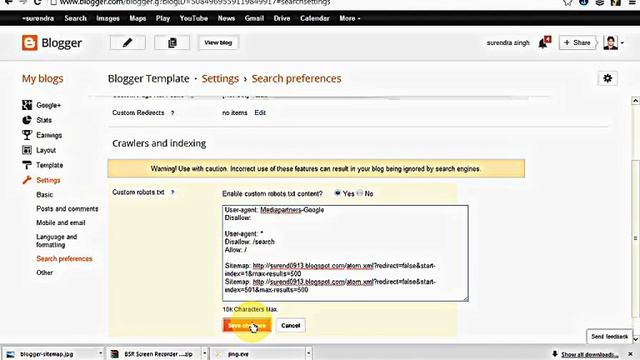Click the Google+ sidebar icon
This screenshot has height=360, width=640.
27,105
